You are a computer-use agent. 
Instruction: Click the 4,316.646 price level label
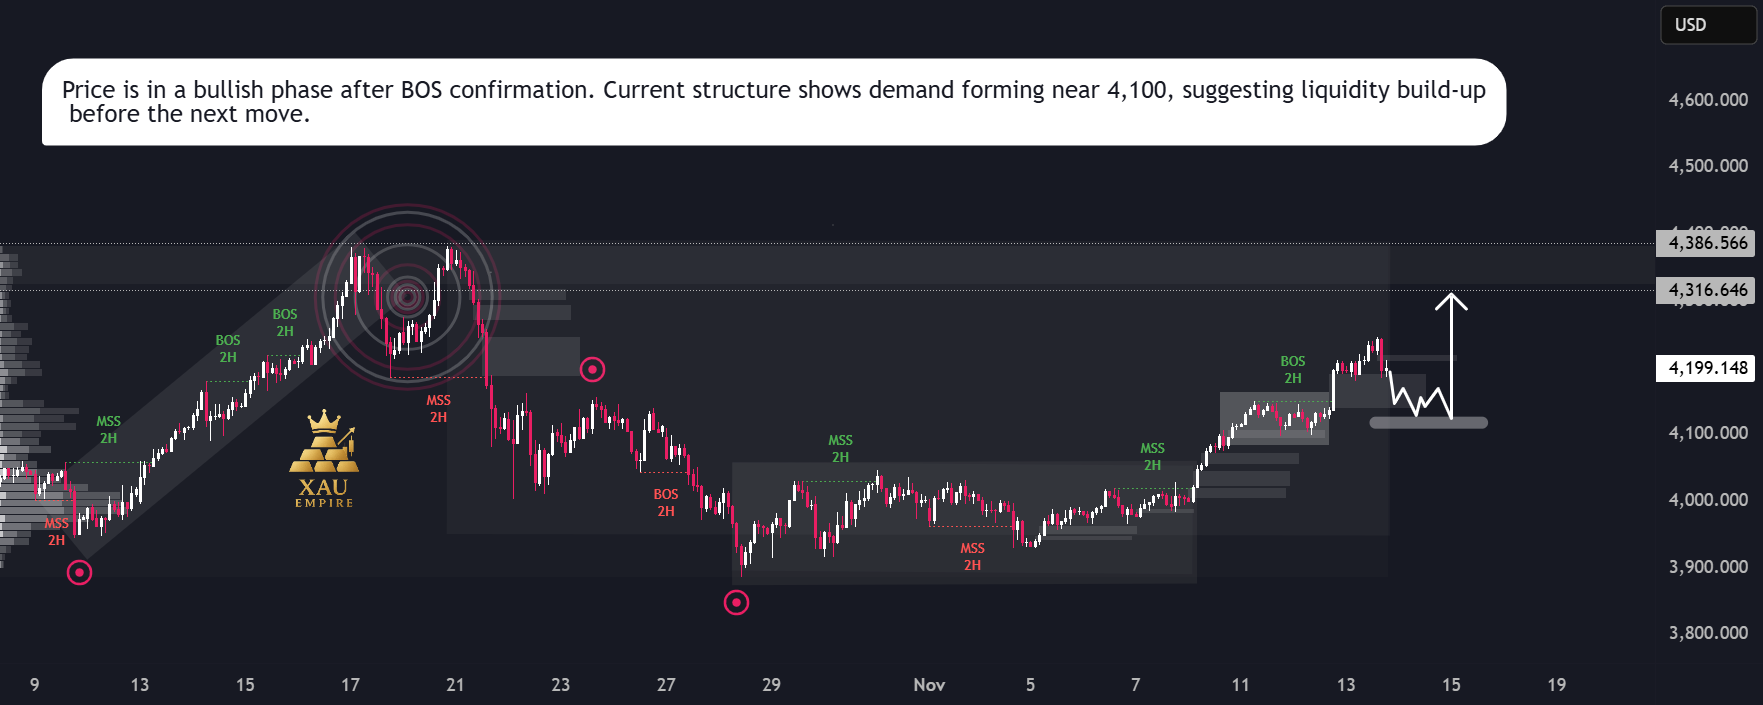tap(1708, 291)
